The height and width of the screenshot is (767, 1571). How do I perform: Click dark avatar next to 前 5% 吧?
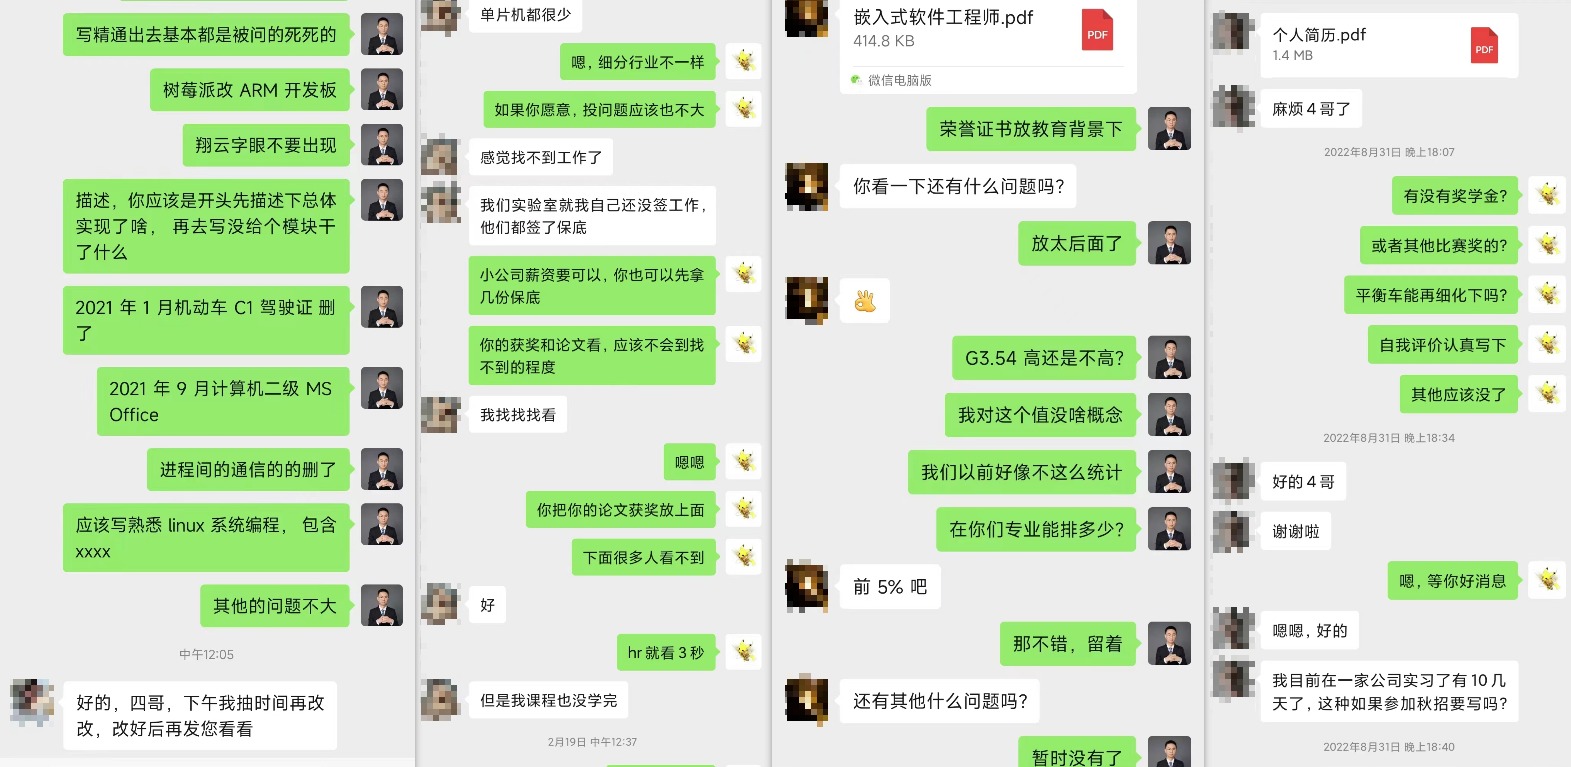(806, 586)
